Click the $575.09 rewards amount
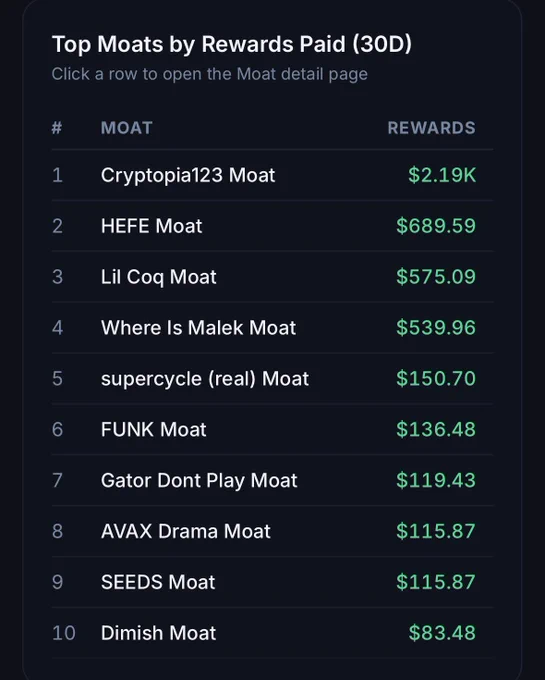 point(436,277)
